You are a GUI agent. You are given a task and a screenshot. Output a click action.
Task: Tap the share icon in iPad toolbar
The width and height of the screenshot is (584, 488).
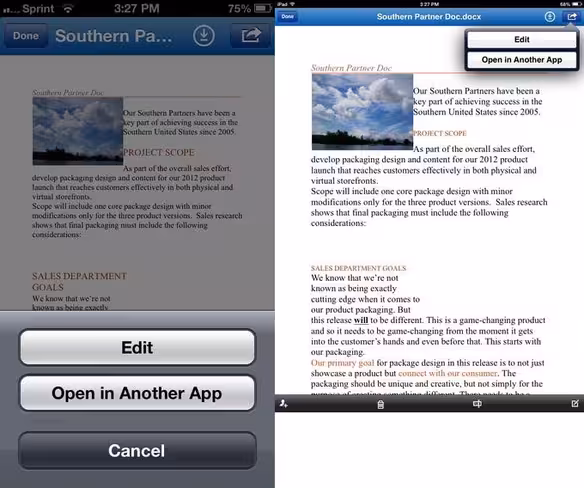point(572,17)
